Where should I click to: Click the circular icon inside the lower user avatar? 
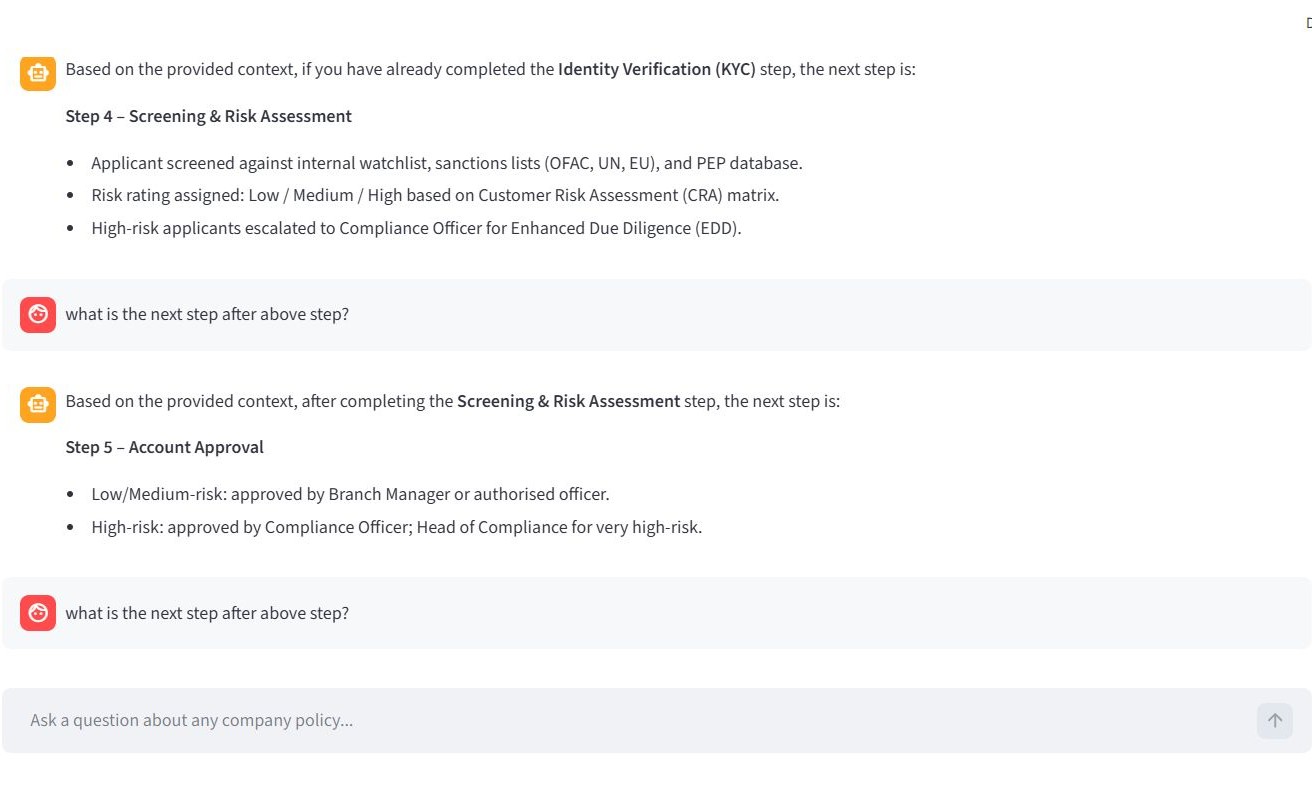coord(37,613)
